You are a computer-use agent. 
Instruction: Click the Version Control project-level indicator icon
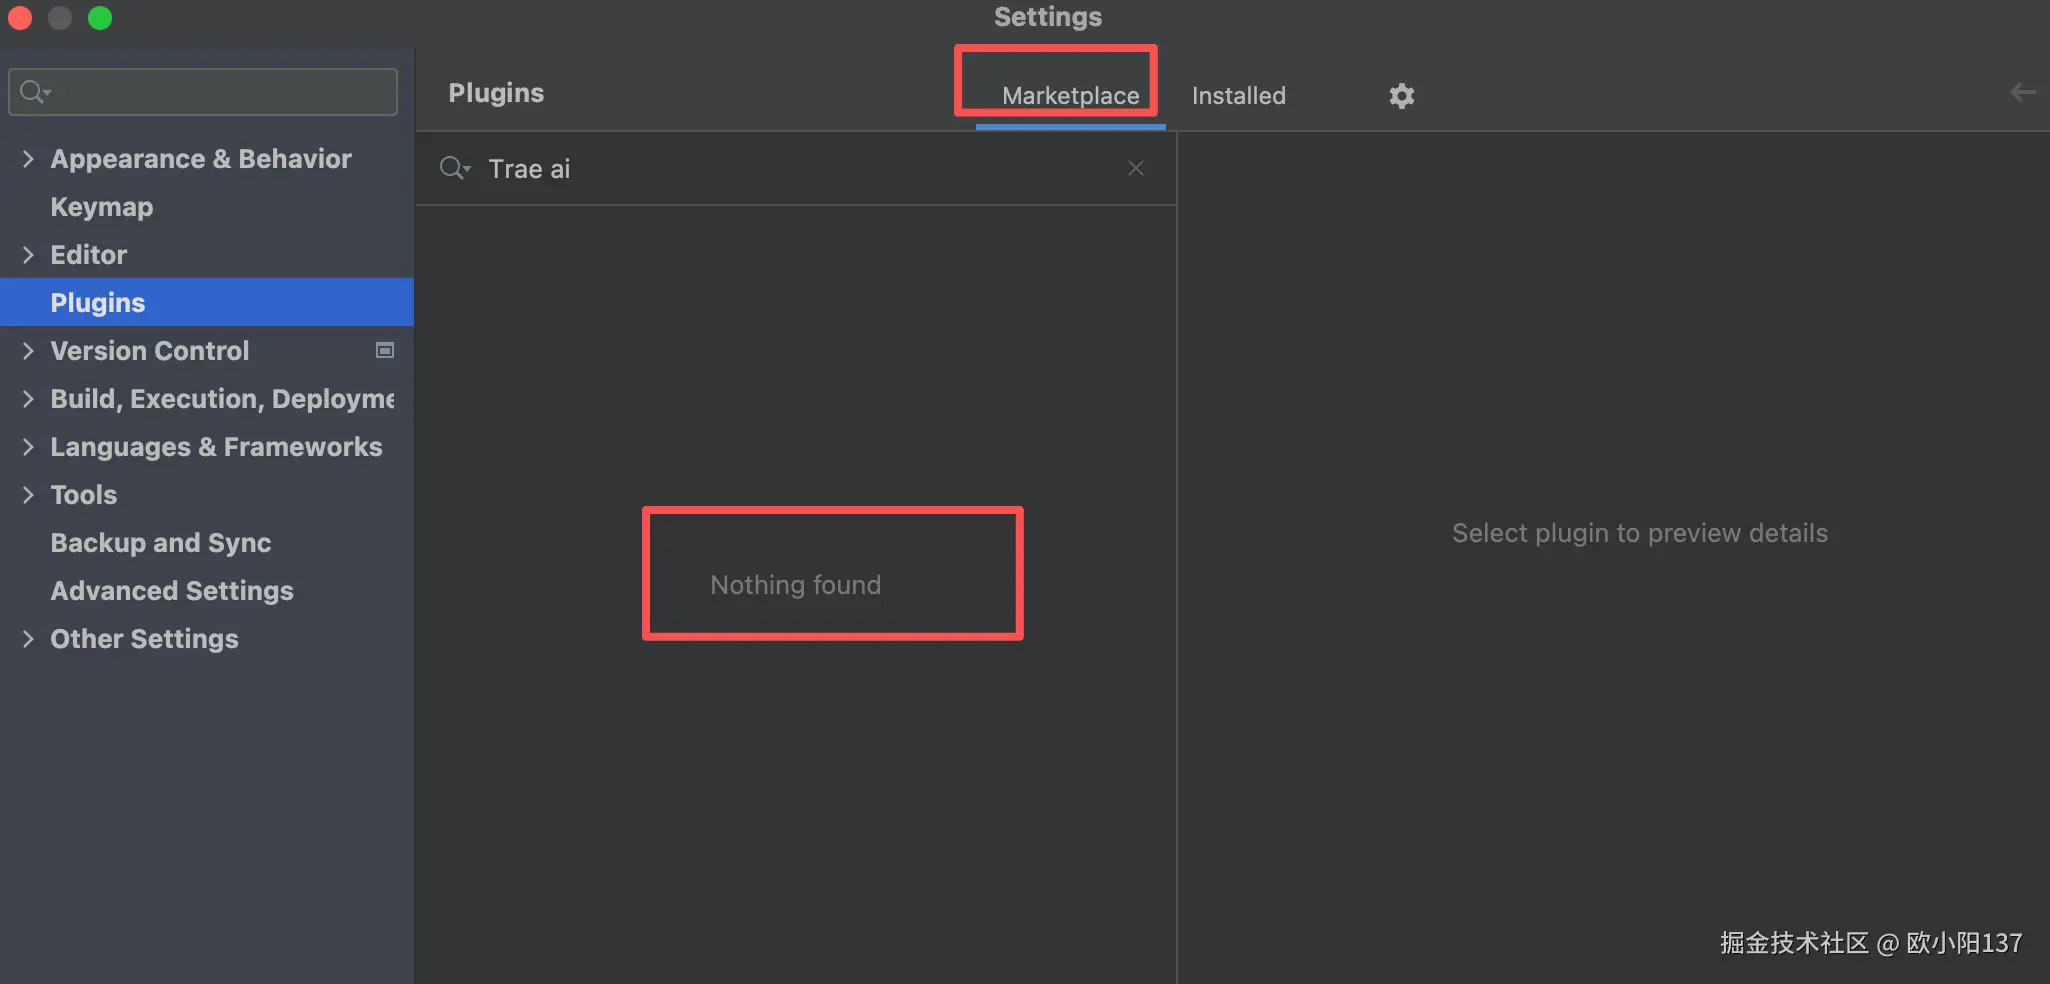coord(385,350)
